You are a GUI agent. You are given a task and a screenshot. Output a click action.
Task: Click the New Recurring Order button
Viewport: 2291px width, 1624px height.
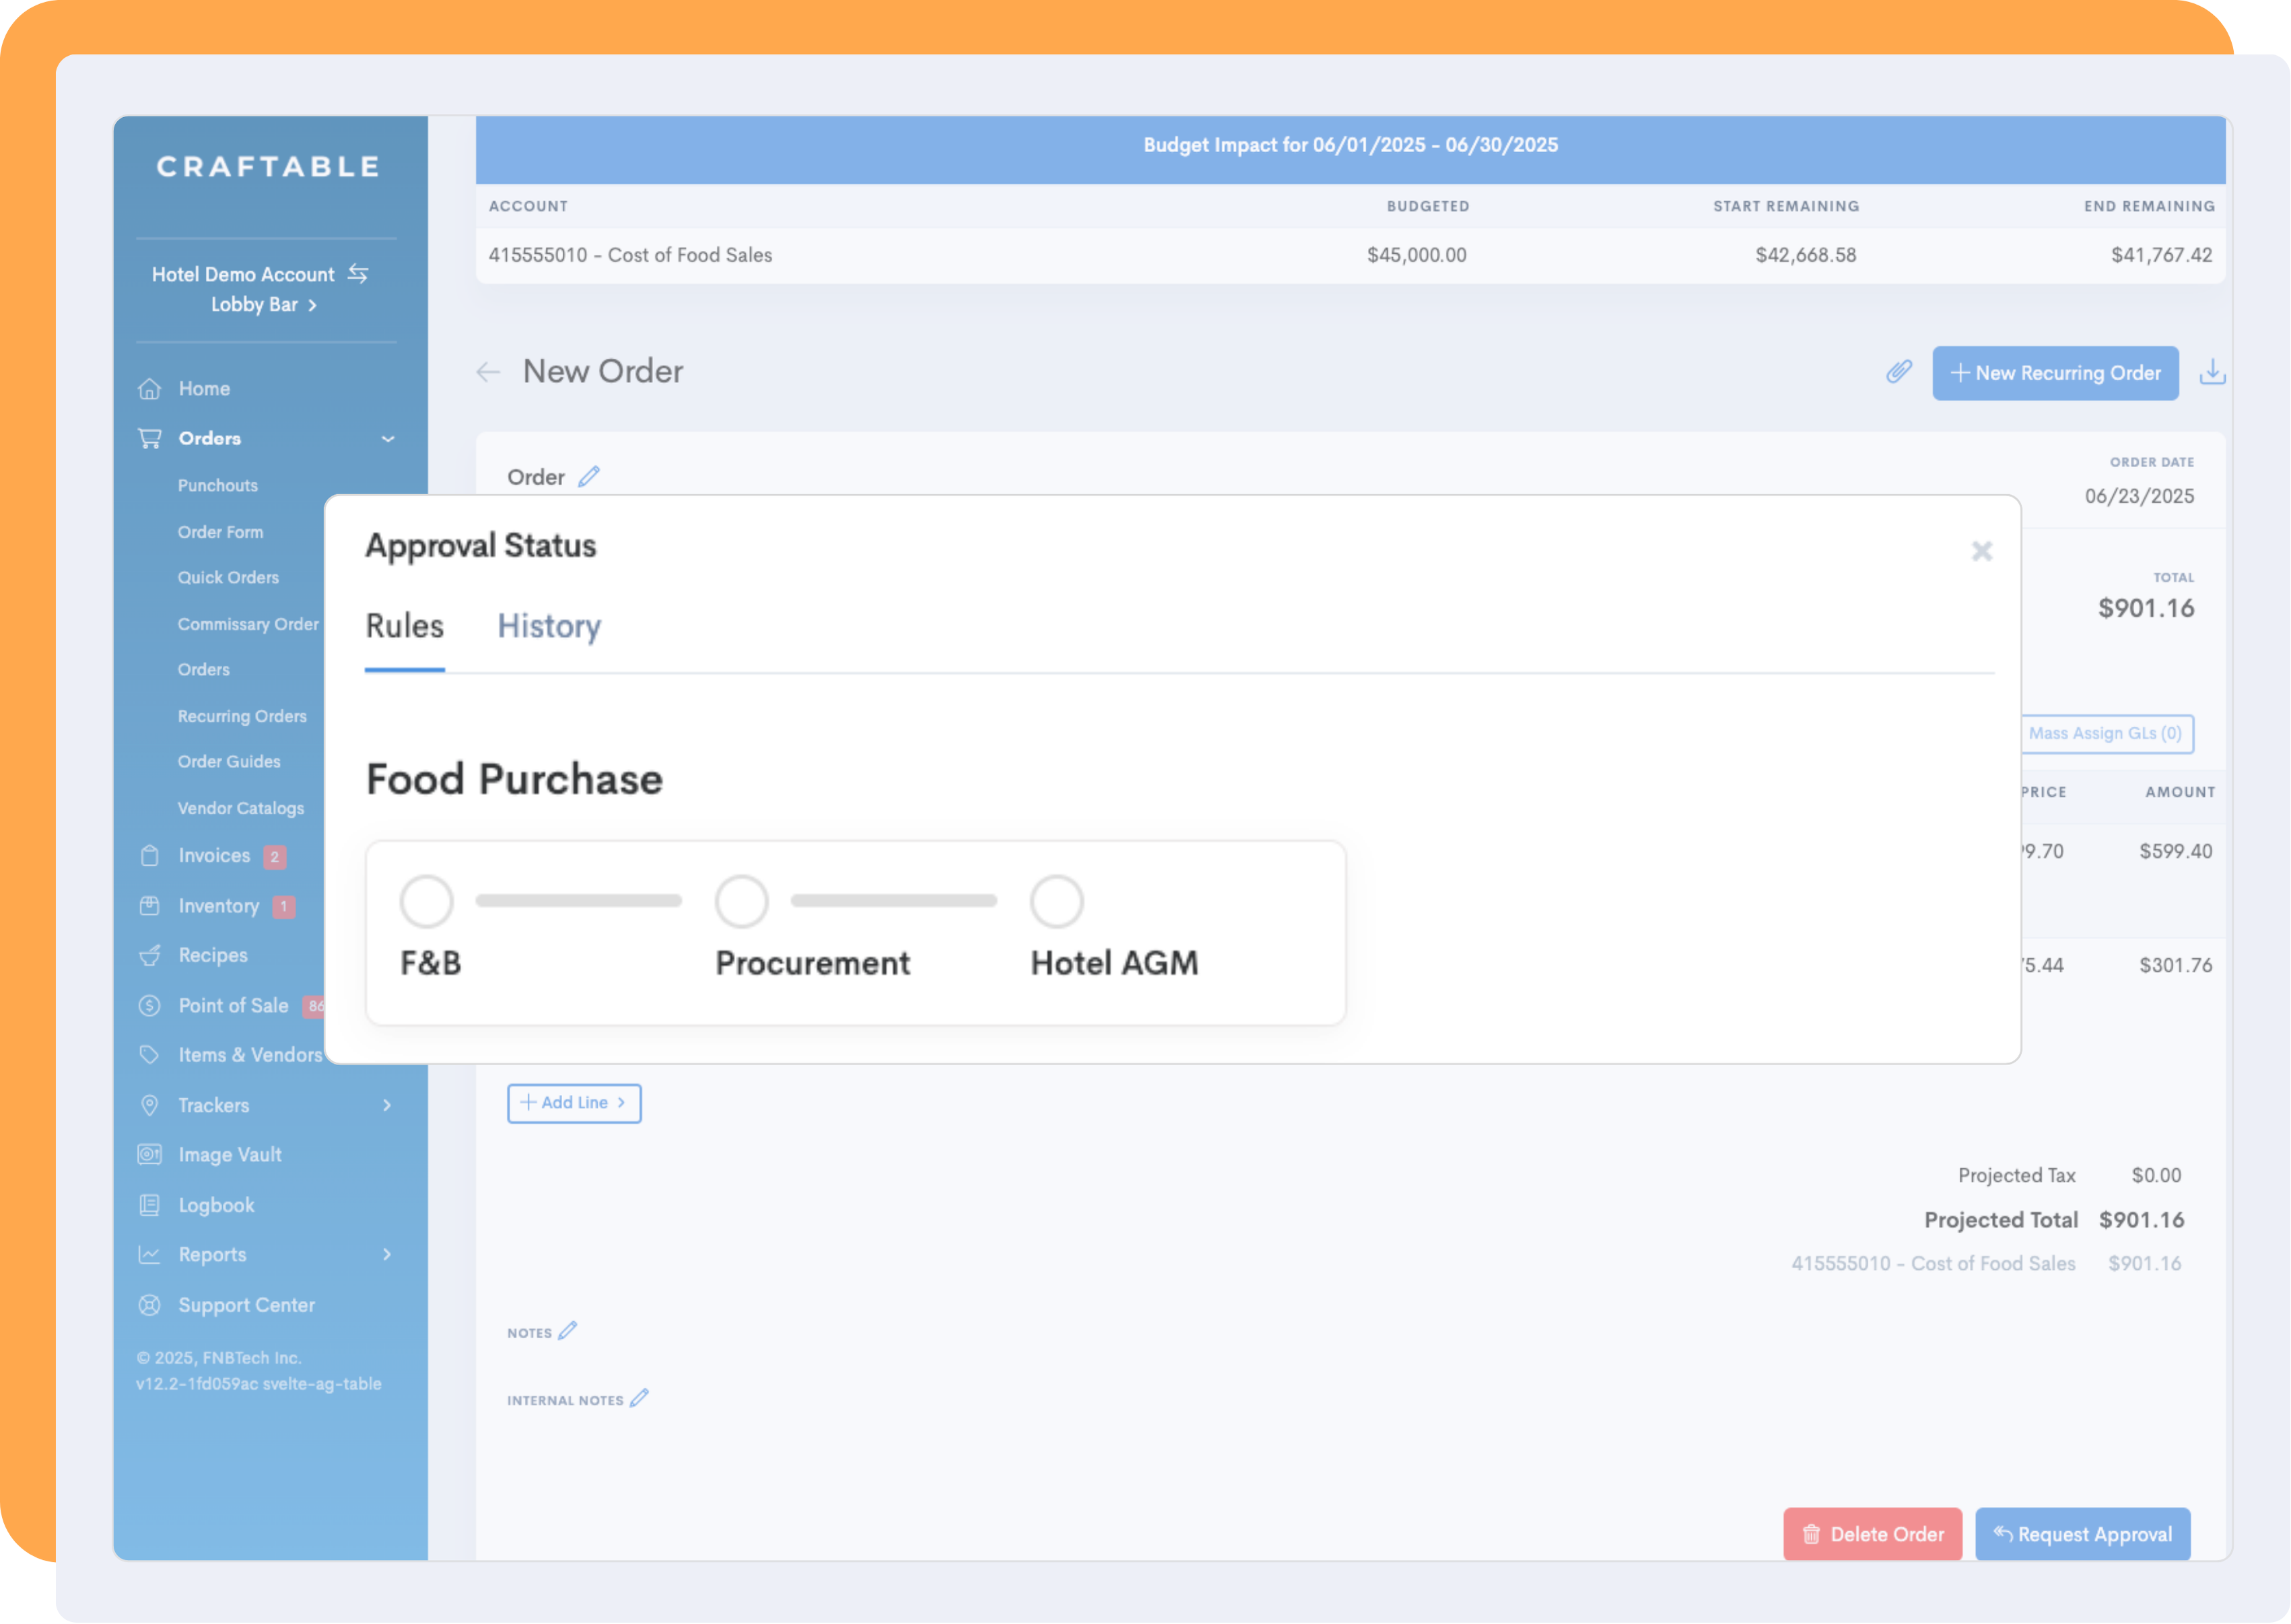click(2055, 373)
